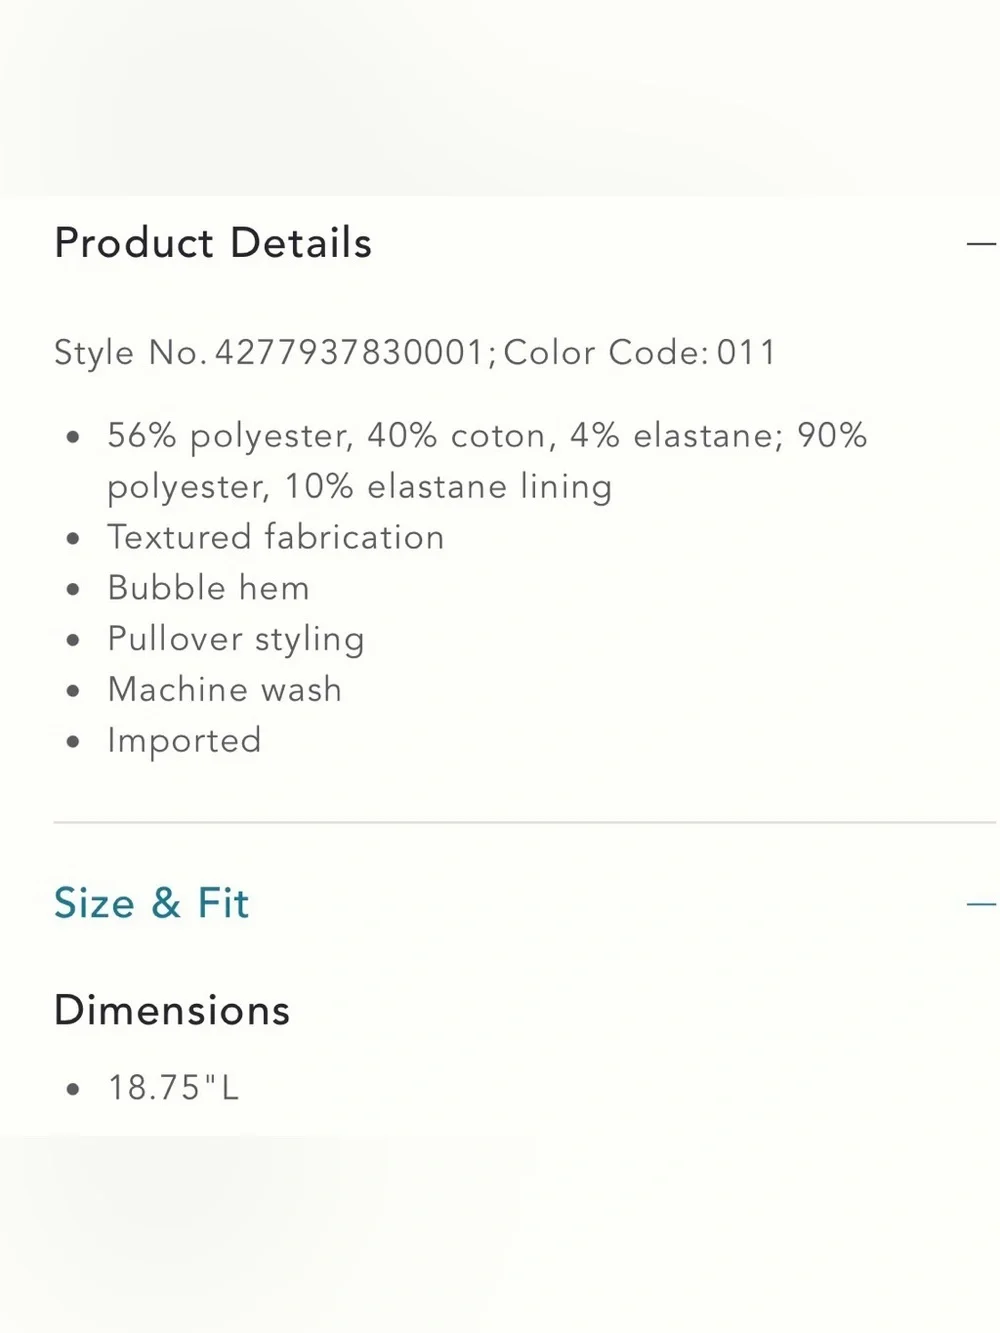
Task: Click the Size & Fit section heading
Action: (151, 903)
